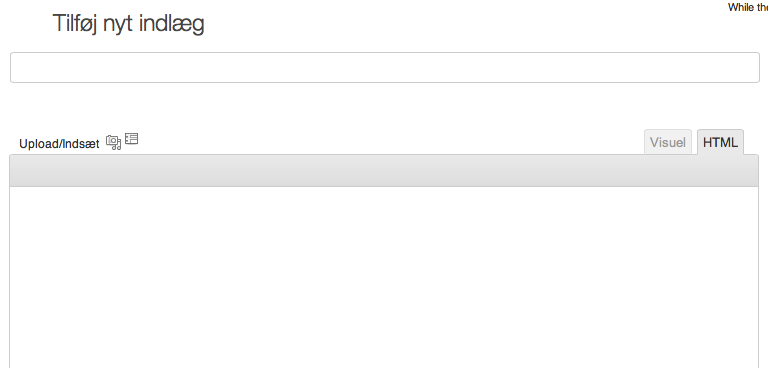768x368 pixels.
Task: Click the Upload/Indsæt label
Action: (59, 144)
